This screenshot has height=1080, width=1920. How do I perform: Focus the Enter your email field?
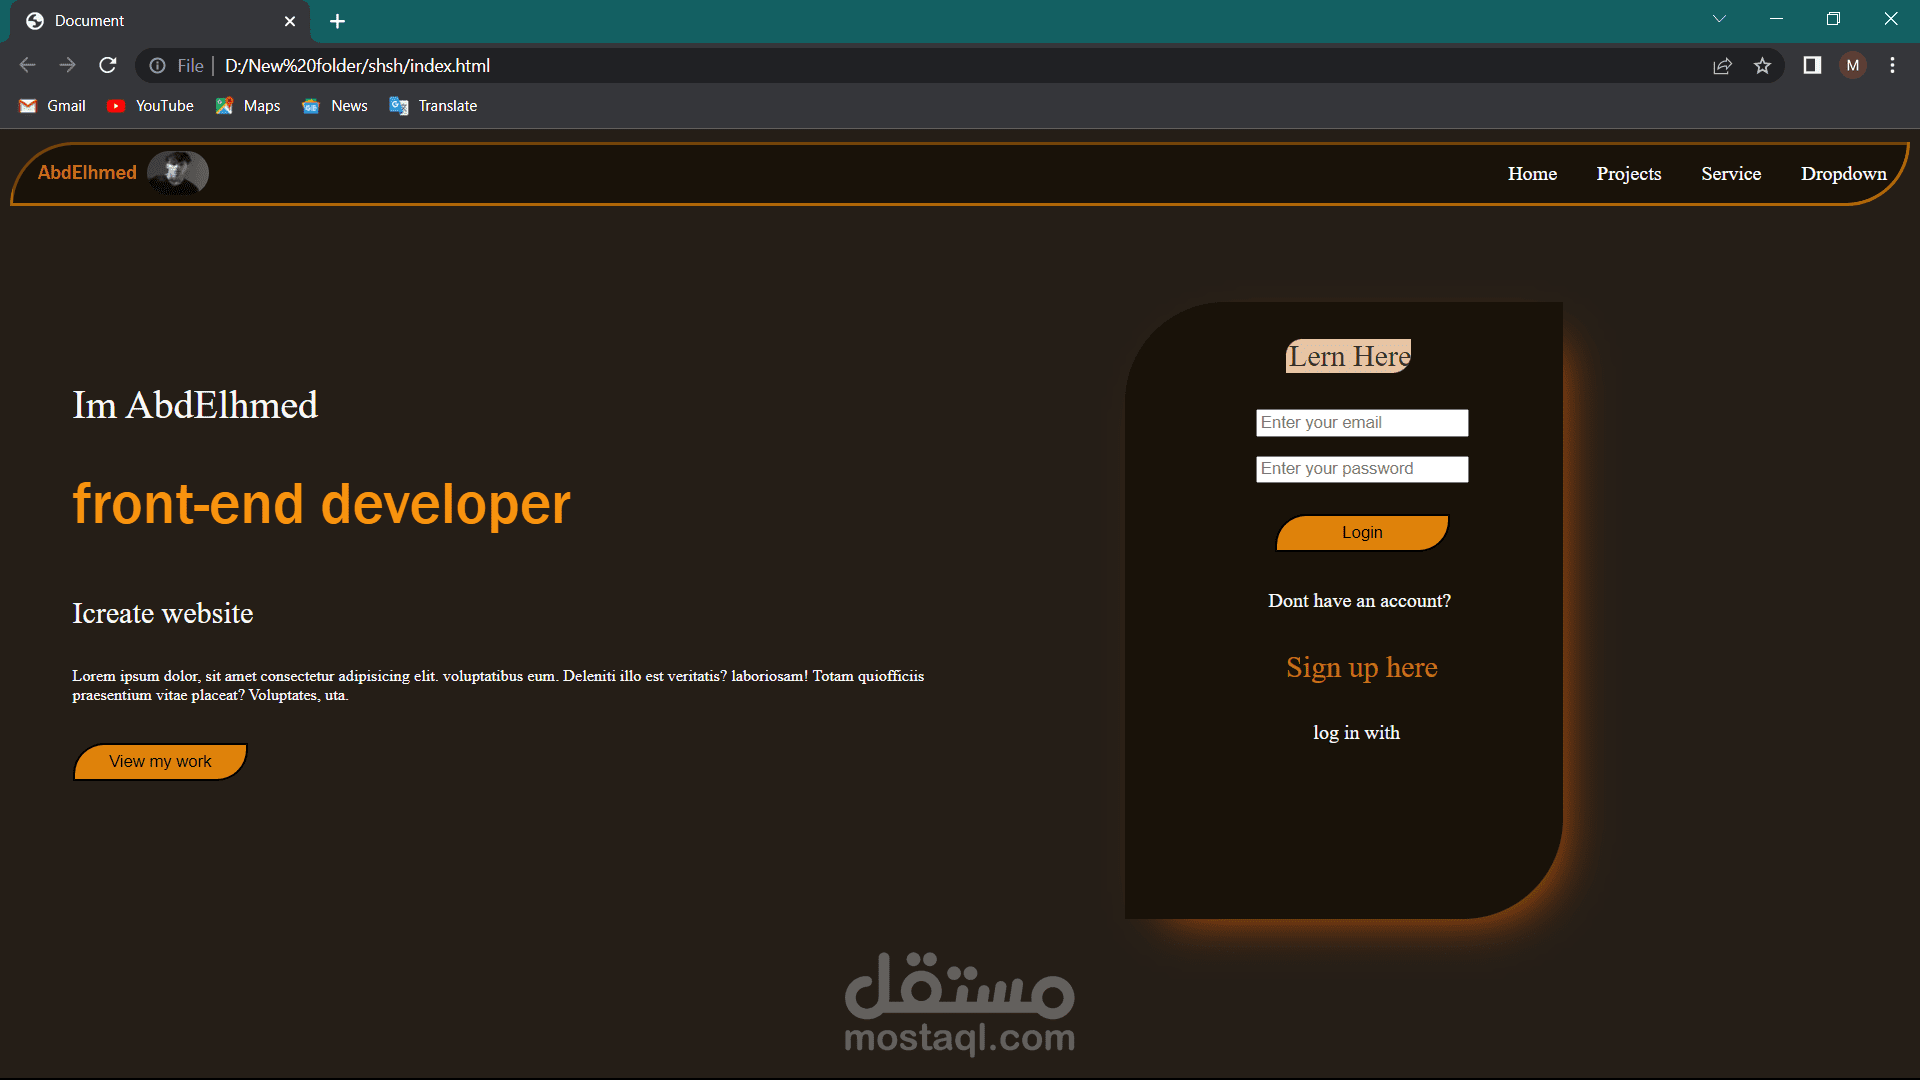point(1361,423)
